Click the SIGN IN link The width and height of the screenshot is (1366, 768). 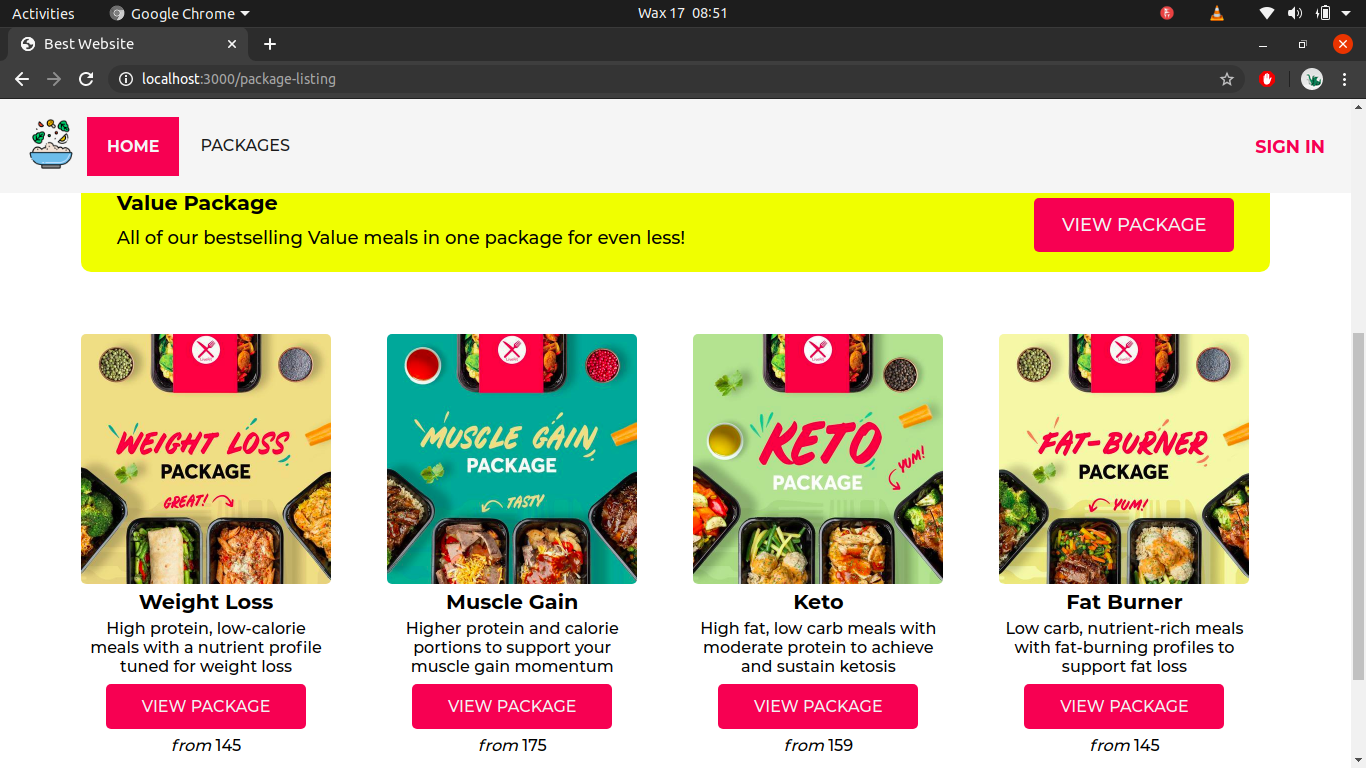[1289, 147]
